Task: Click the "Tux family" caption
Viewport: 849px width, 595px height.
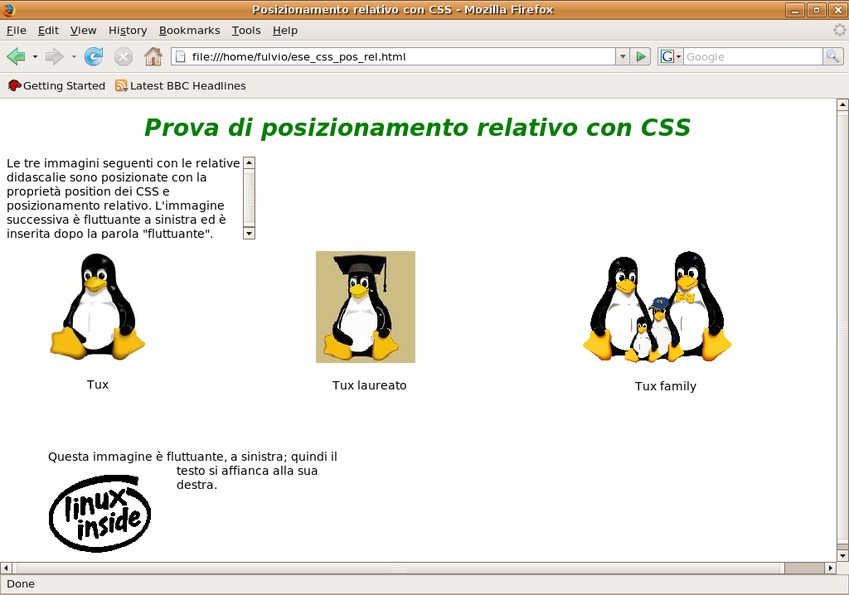Action: pyautogui.click(x=665, y=386)
